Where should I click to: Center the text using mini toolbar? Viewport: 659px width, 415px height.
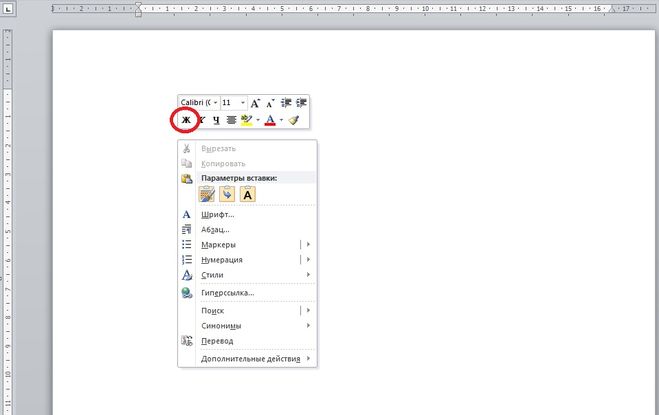tap(231, 120)
